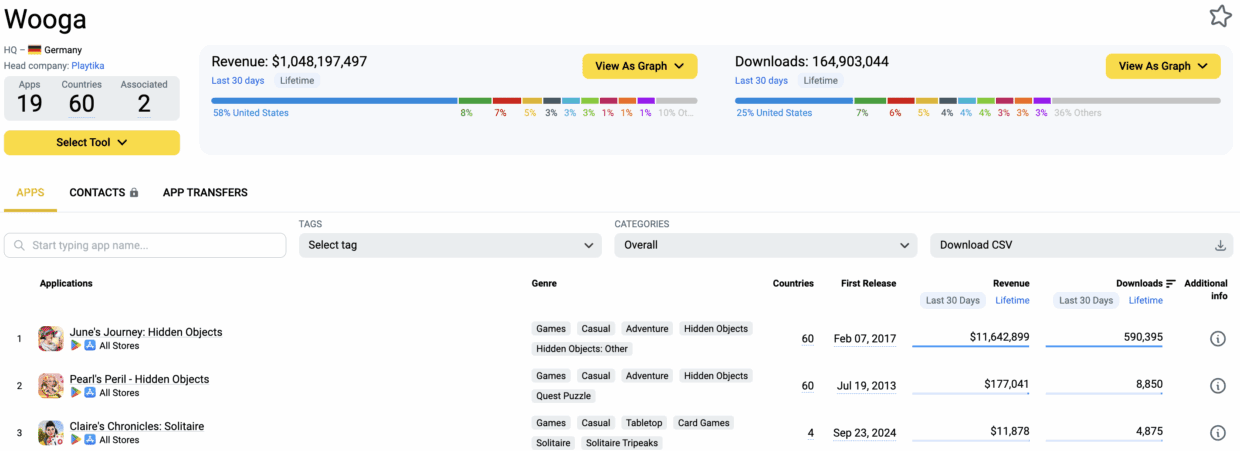1240x451 pixels.
Task: Open Revenue View As Graph dropdown
Action: pyautogui.click(x=640, y=66)
